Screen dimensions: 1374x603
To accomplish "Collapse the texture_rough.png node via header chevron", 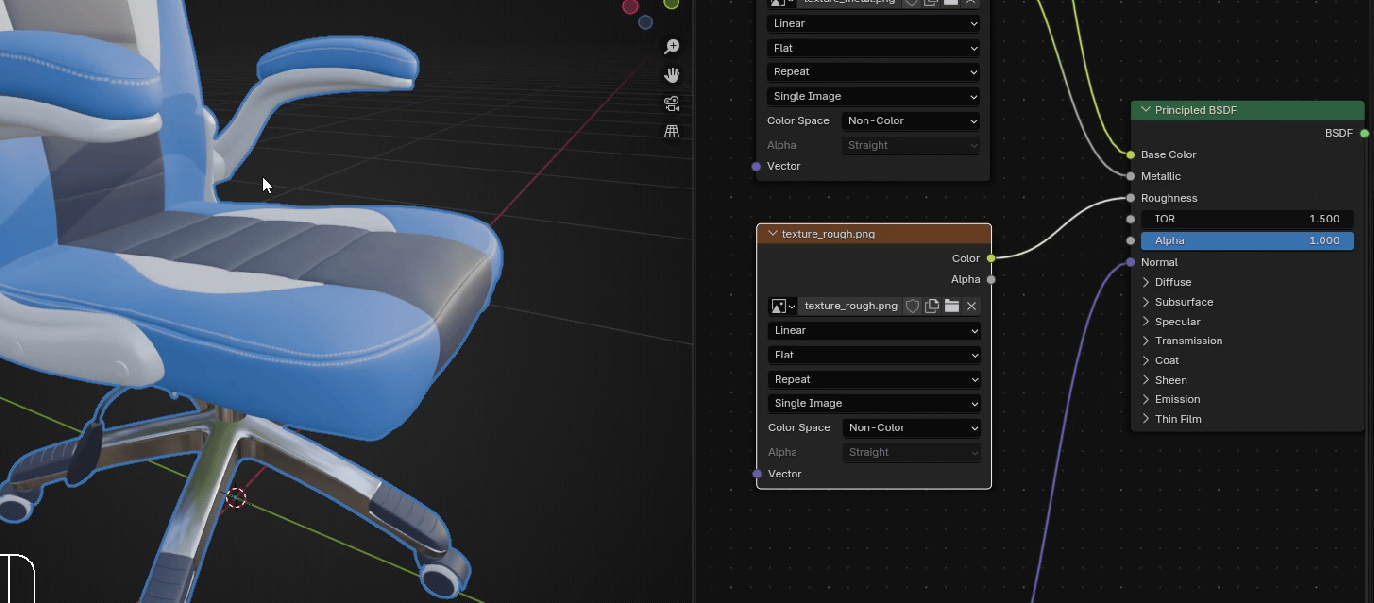I will click(771, 234).
